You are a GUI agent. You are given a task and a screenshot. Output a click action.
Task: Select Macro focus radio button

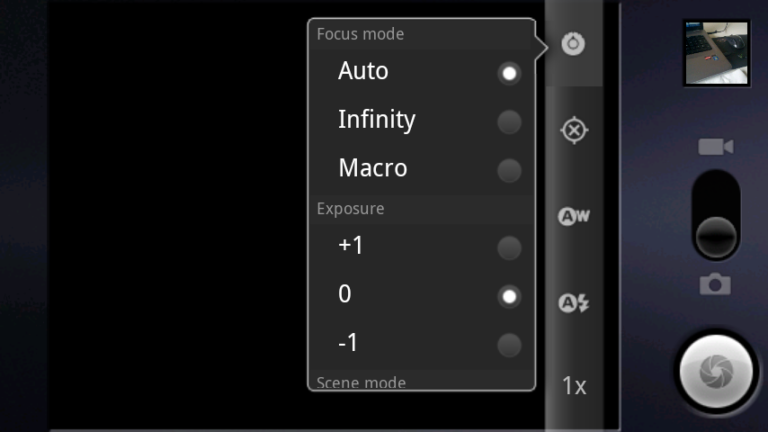point(509,170)
